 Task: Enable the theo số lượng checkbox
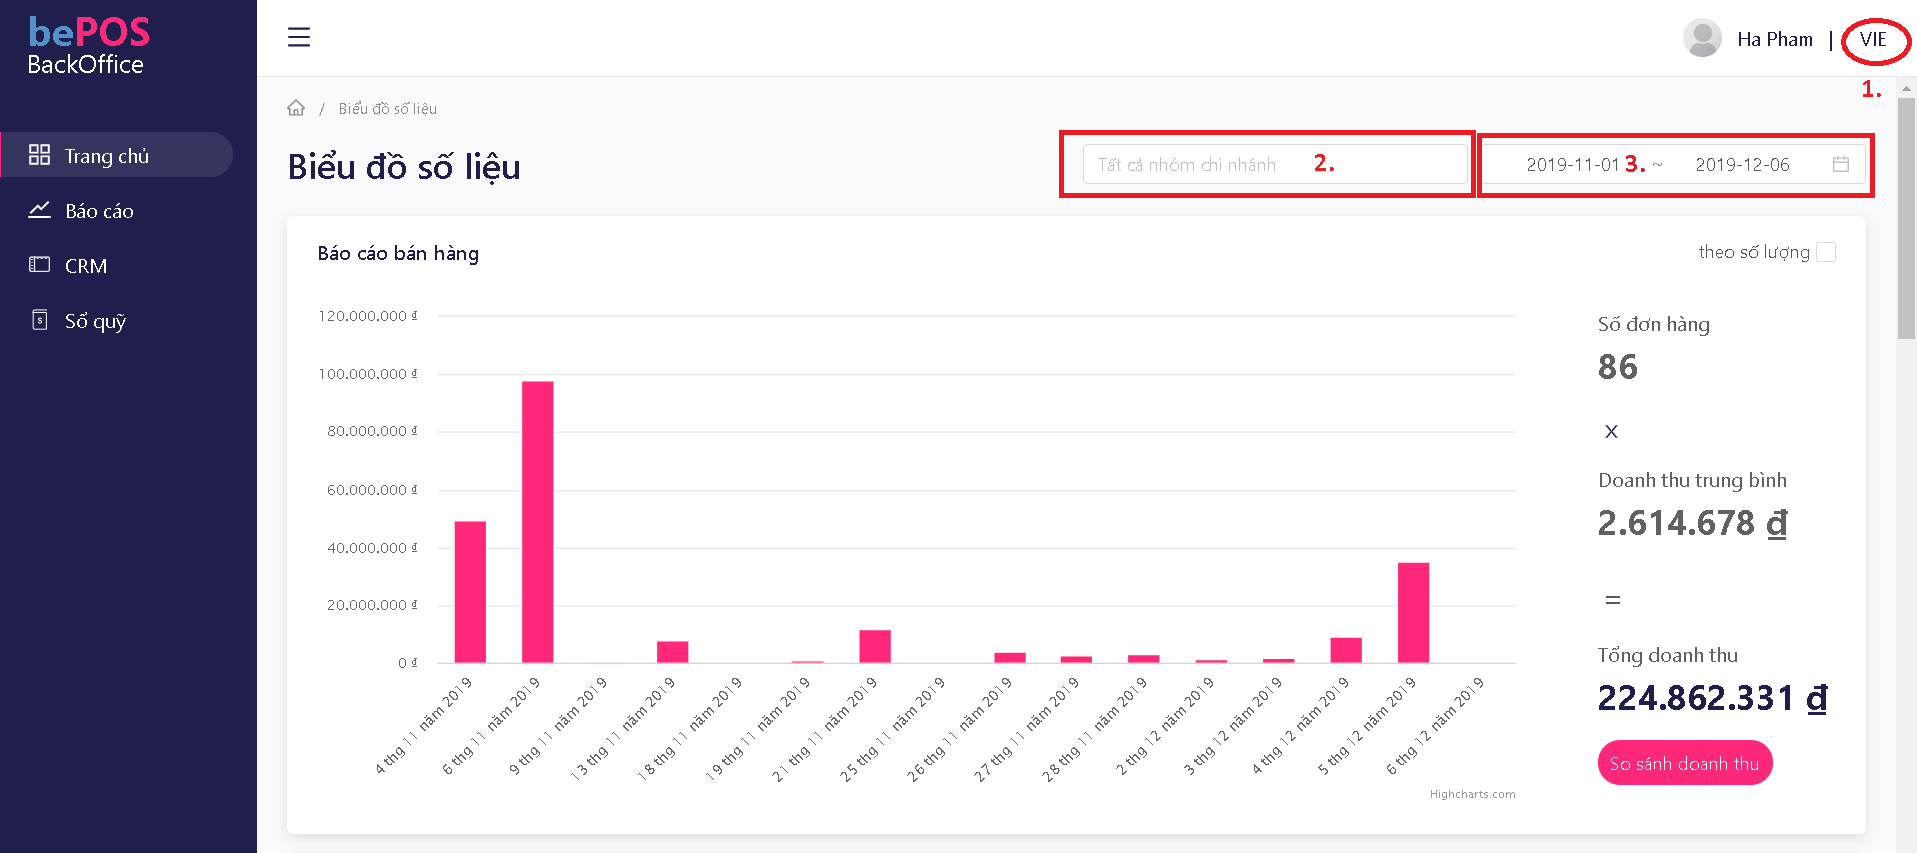coord(1826,252)
